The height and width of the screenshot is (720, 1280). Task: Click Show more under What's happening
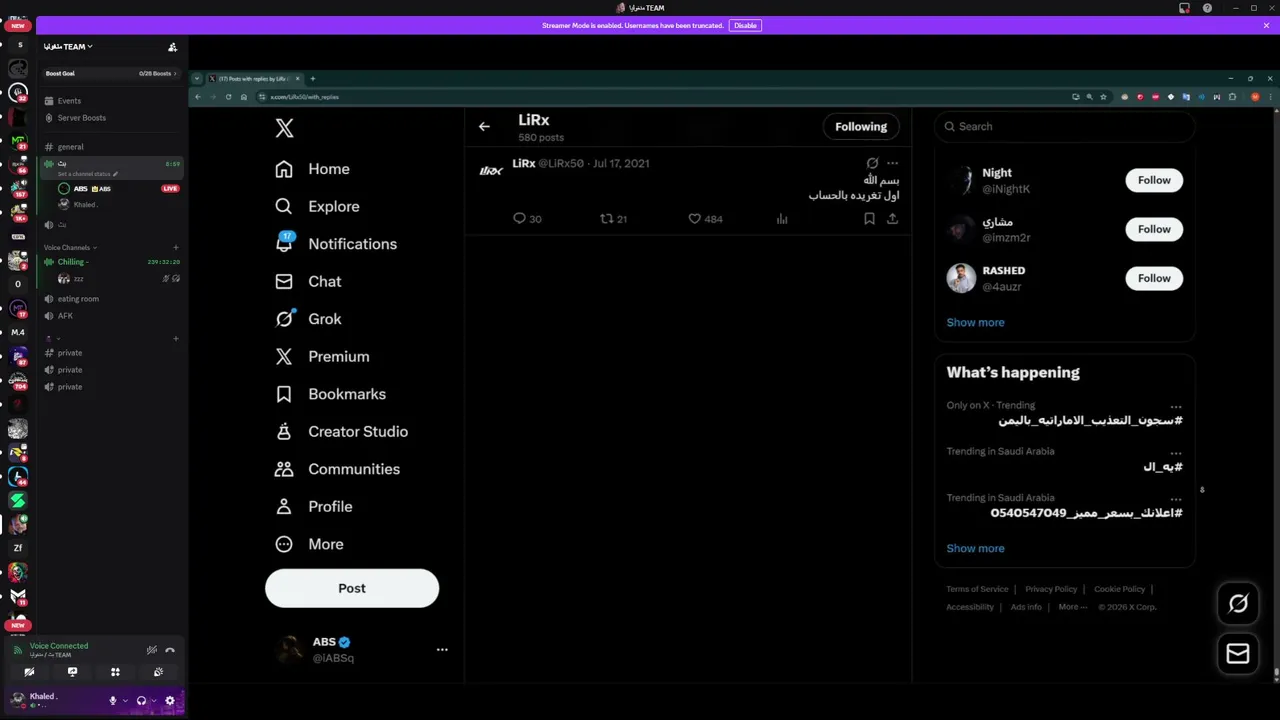(x=975, y=548)
